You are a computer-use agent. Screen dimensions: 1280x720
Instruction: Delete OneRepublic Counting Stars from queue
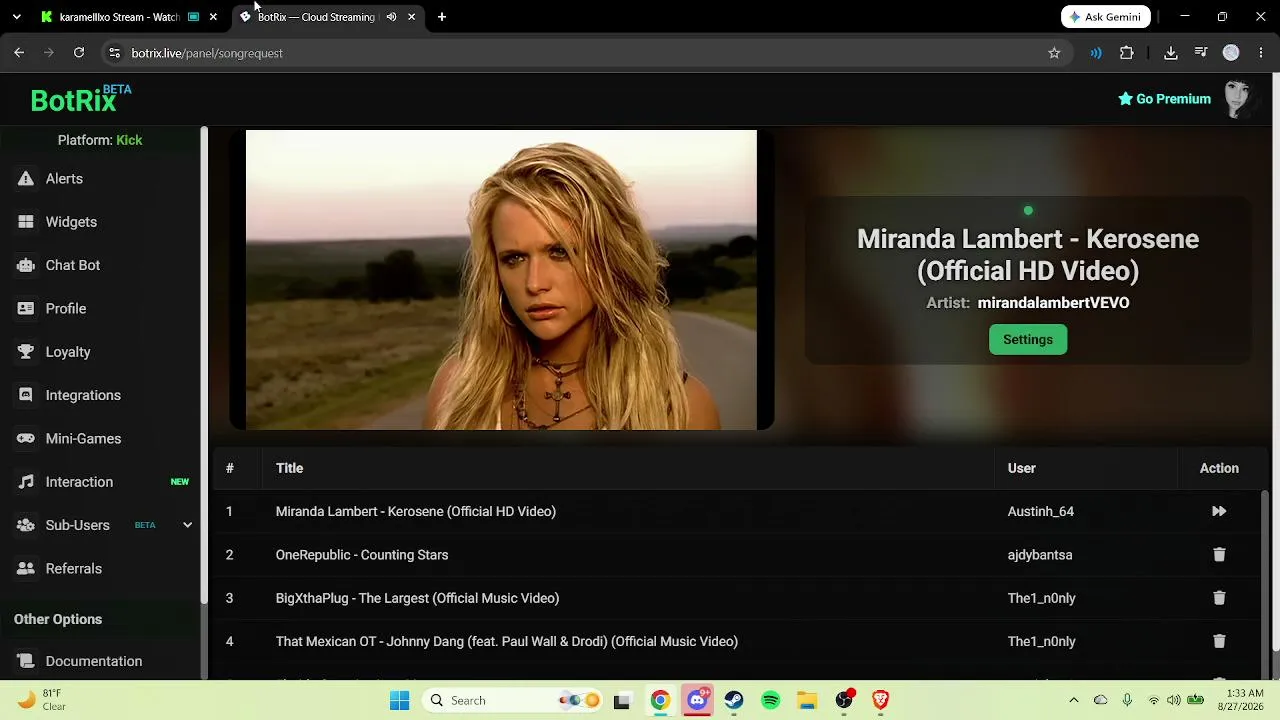click(1219, 555)
